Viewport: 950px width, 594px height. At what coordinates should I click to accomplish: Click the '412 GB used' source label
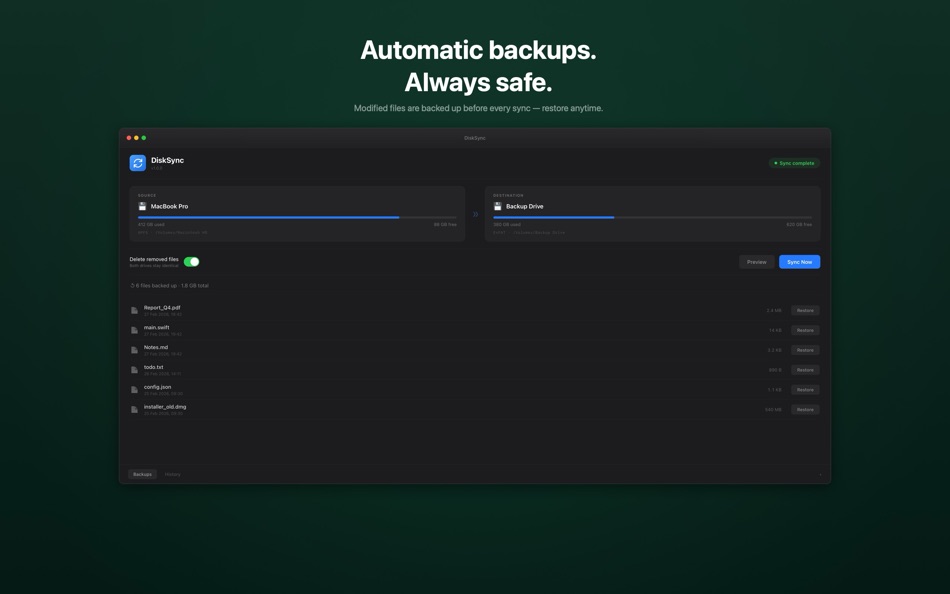151,224
